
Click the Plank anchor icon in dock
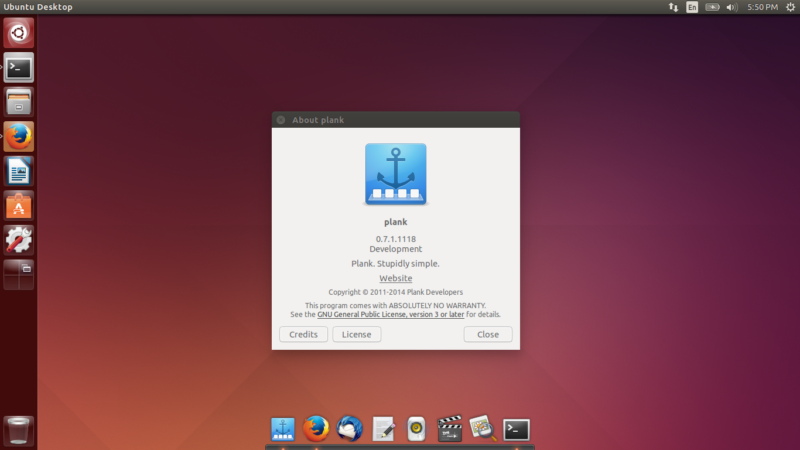283,429
